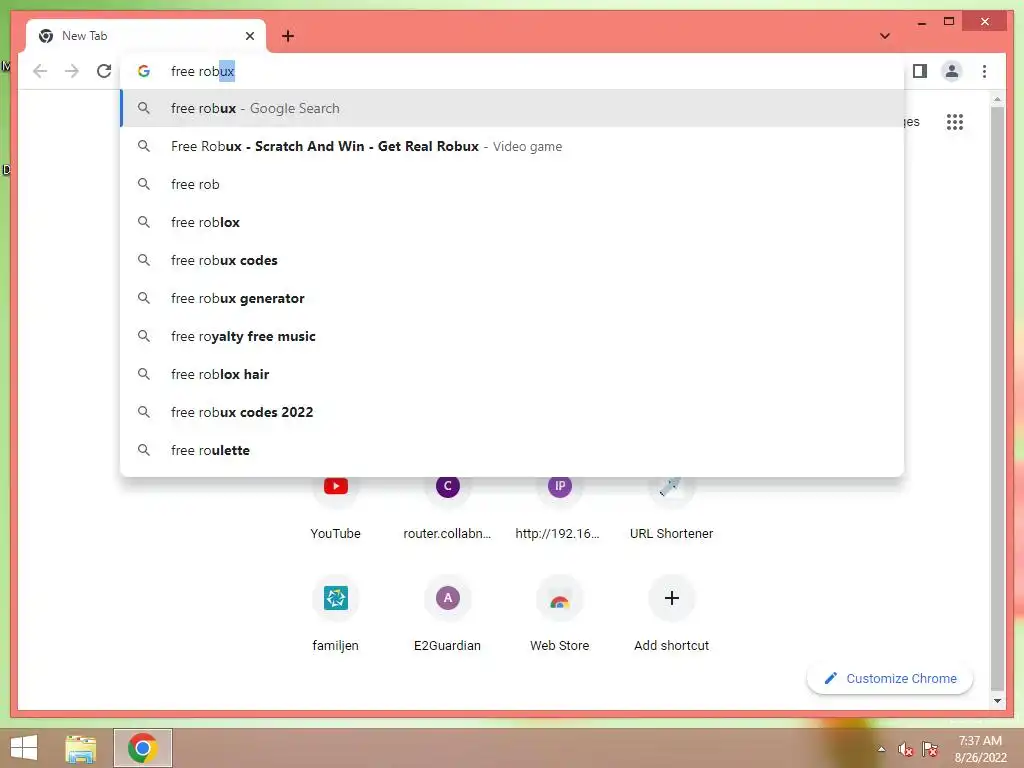The image size is (1024, 768).
Task: Click the browser forward arrow
Action: [72, 71]
